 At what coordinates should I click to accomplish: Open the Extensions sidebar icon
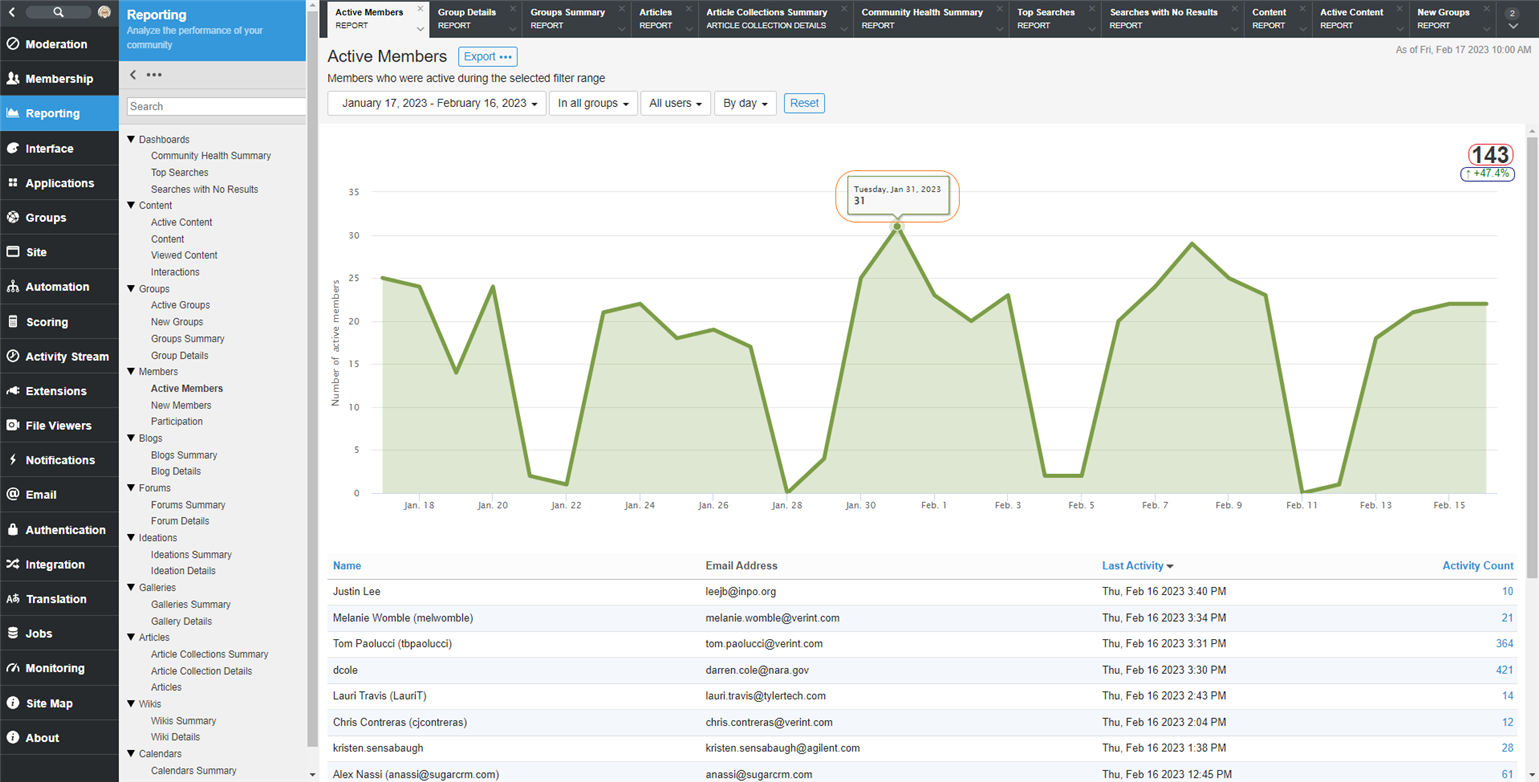tap(13, 391)
